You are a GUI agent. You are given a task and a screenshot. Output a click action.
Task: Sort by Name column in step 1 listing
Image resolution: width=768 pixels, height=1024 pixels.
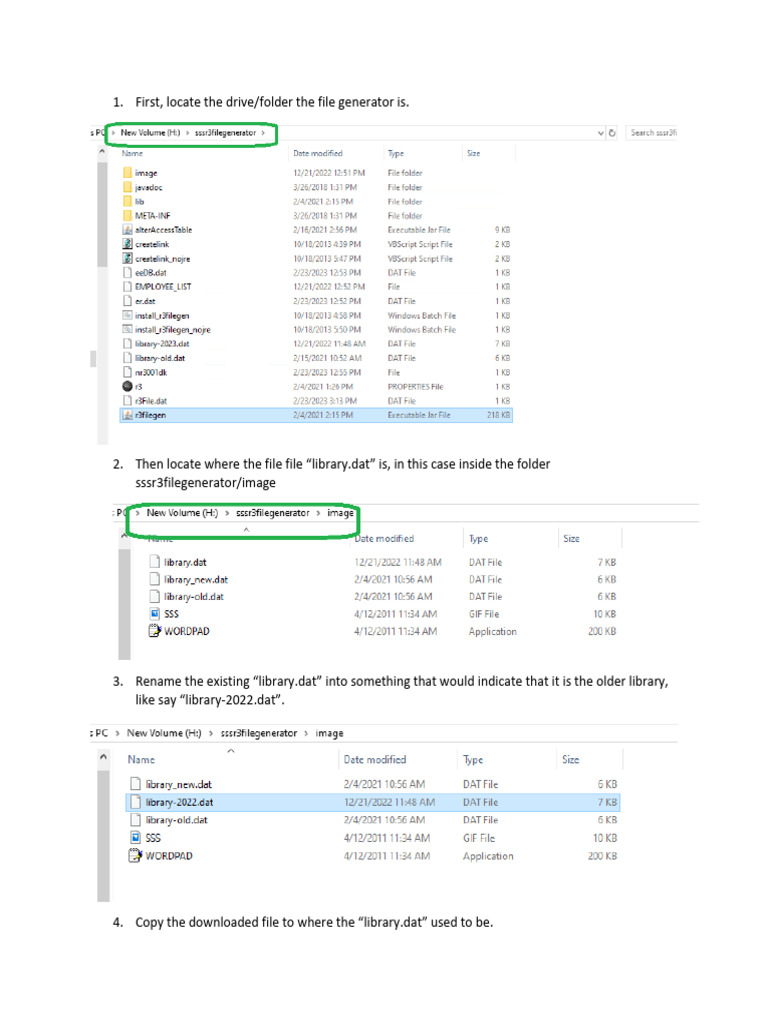coord(132,153)
